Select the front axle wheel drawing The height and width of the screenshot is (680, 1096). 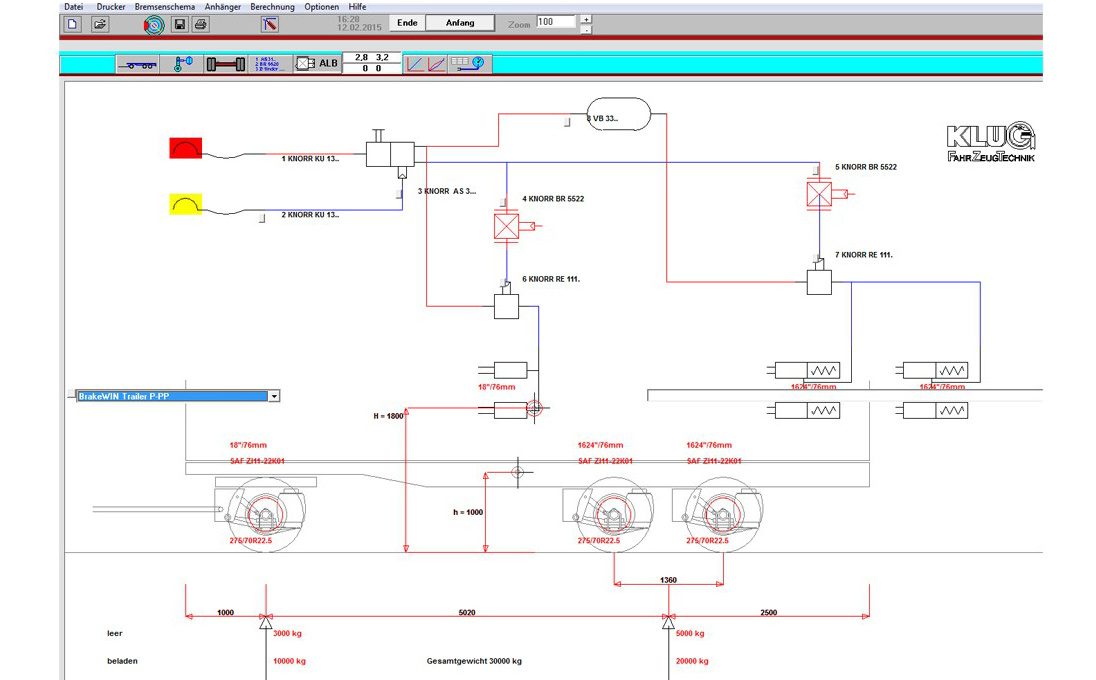point(265,514)
